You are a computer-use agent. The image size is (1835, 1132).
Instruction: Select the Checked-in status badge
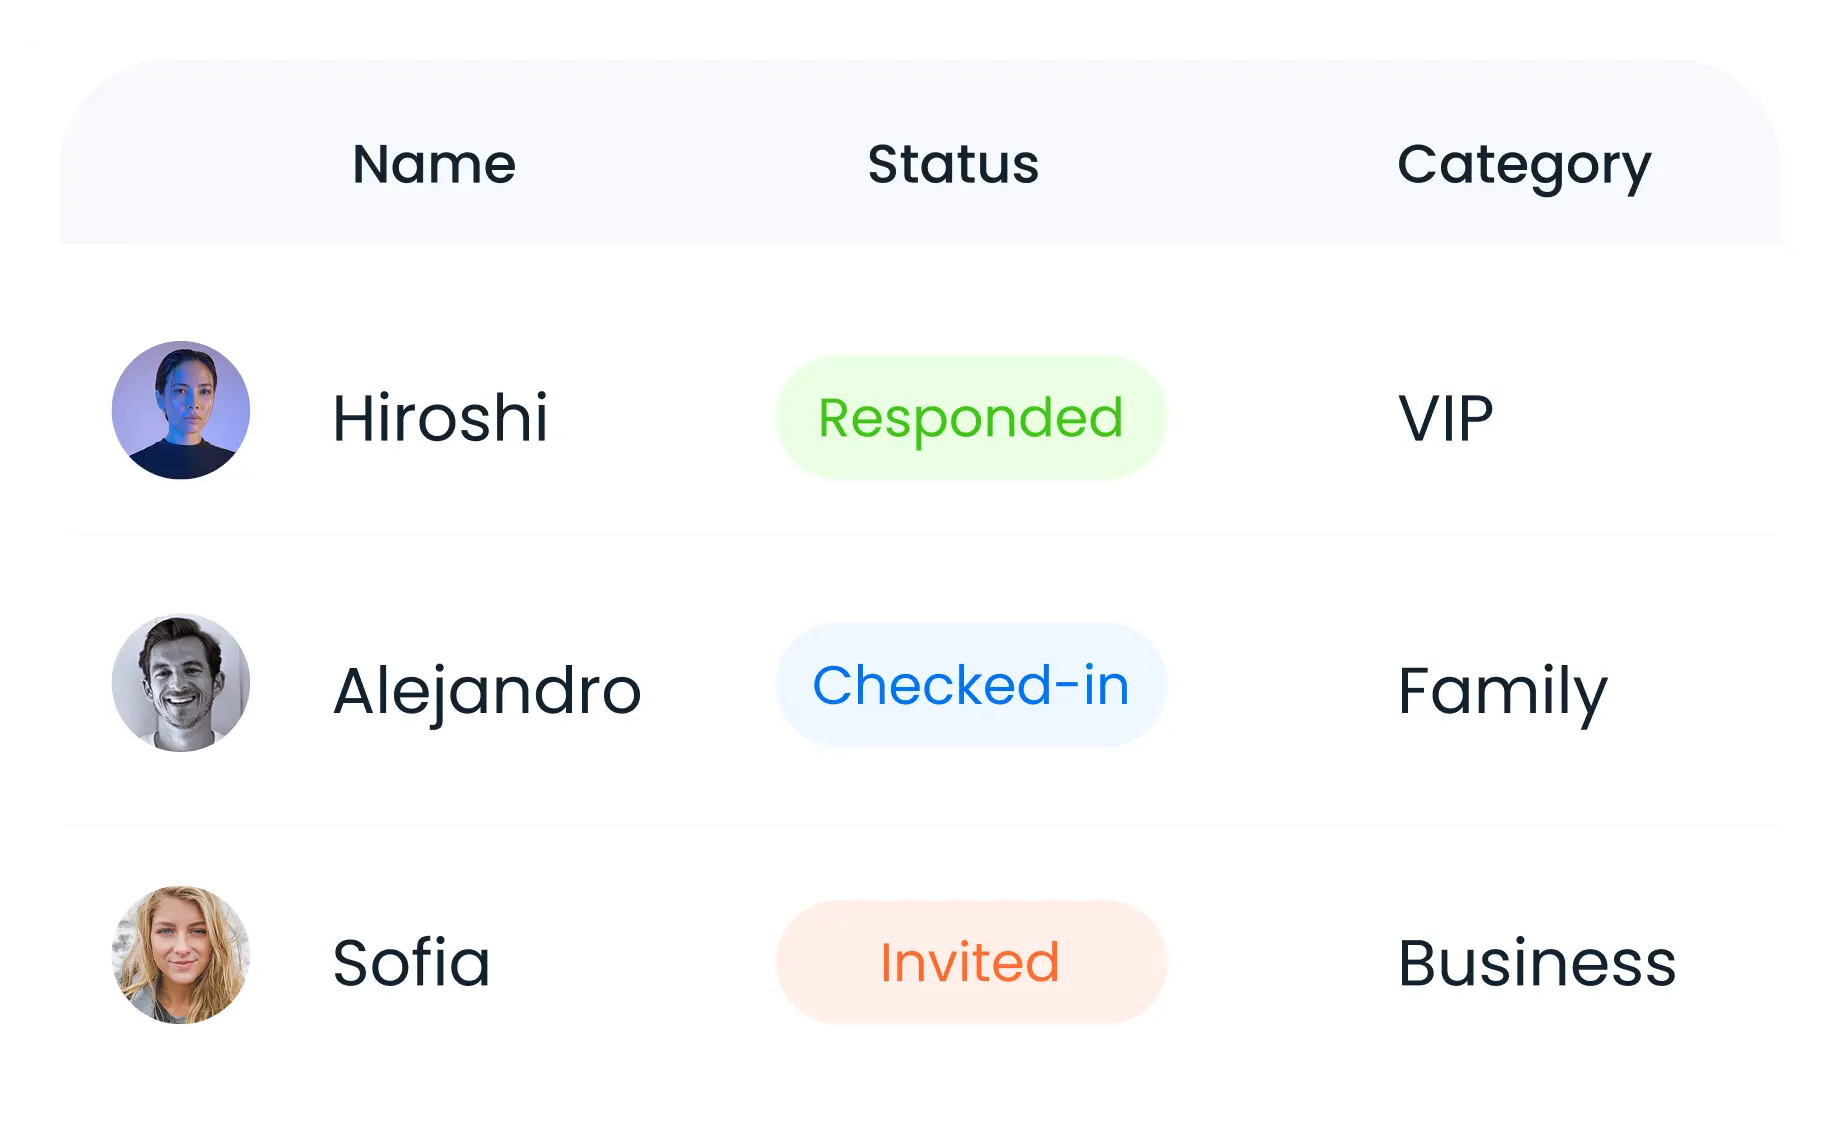[x=971, y=686]
